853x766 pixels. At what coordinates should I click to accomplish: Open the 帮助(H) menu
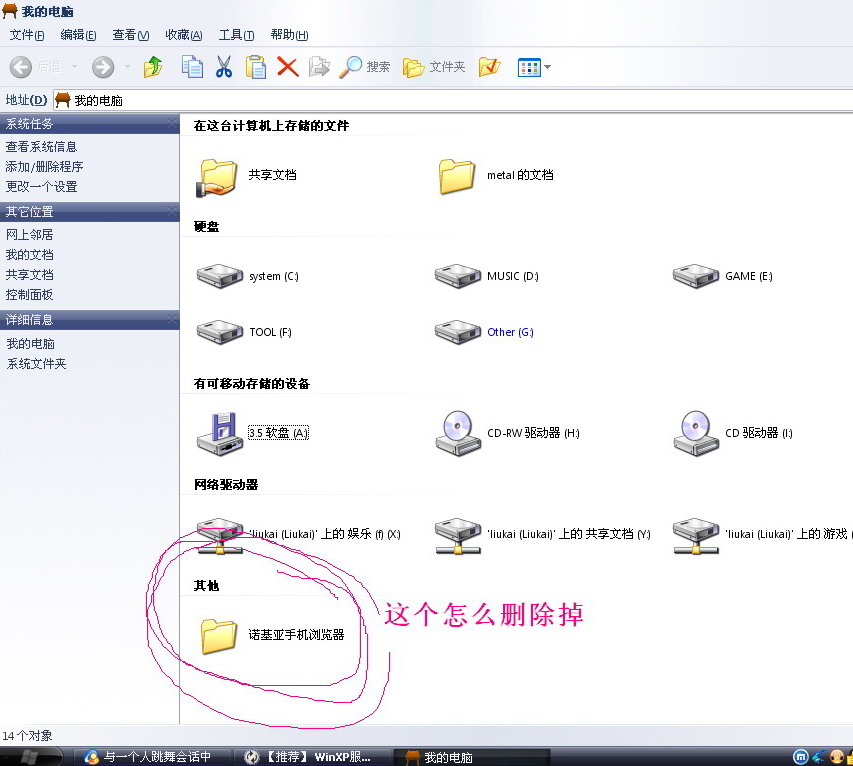[289, 35]
